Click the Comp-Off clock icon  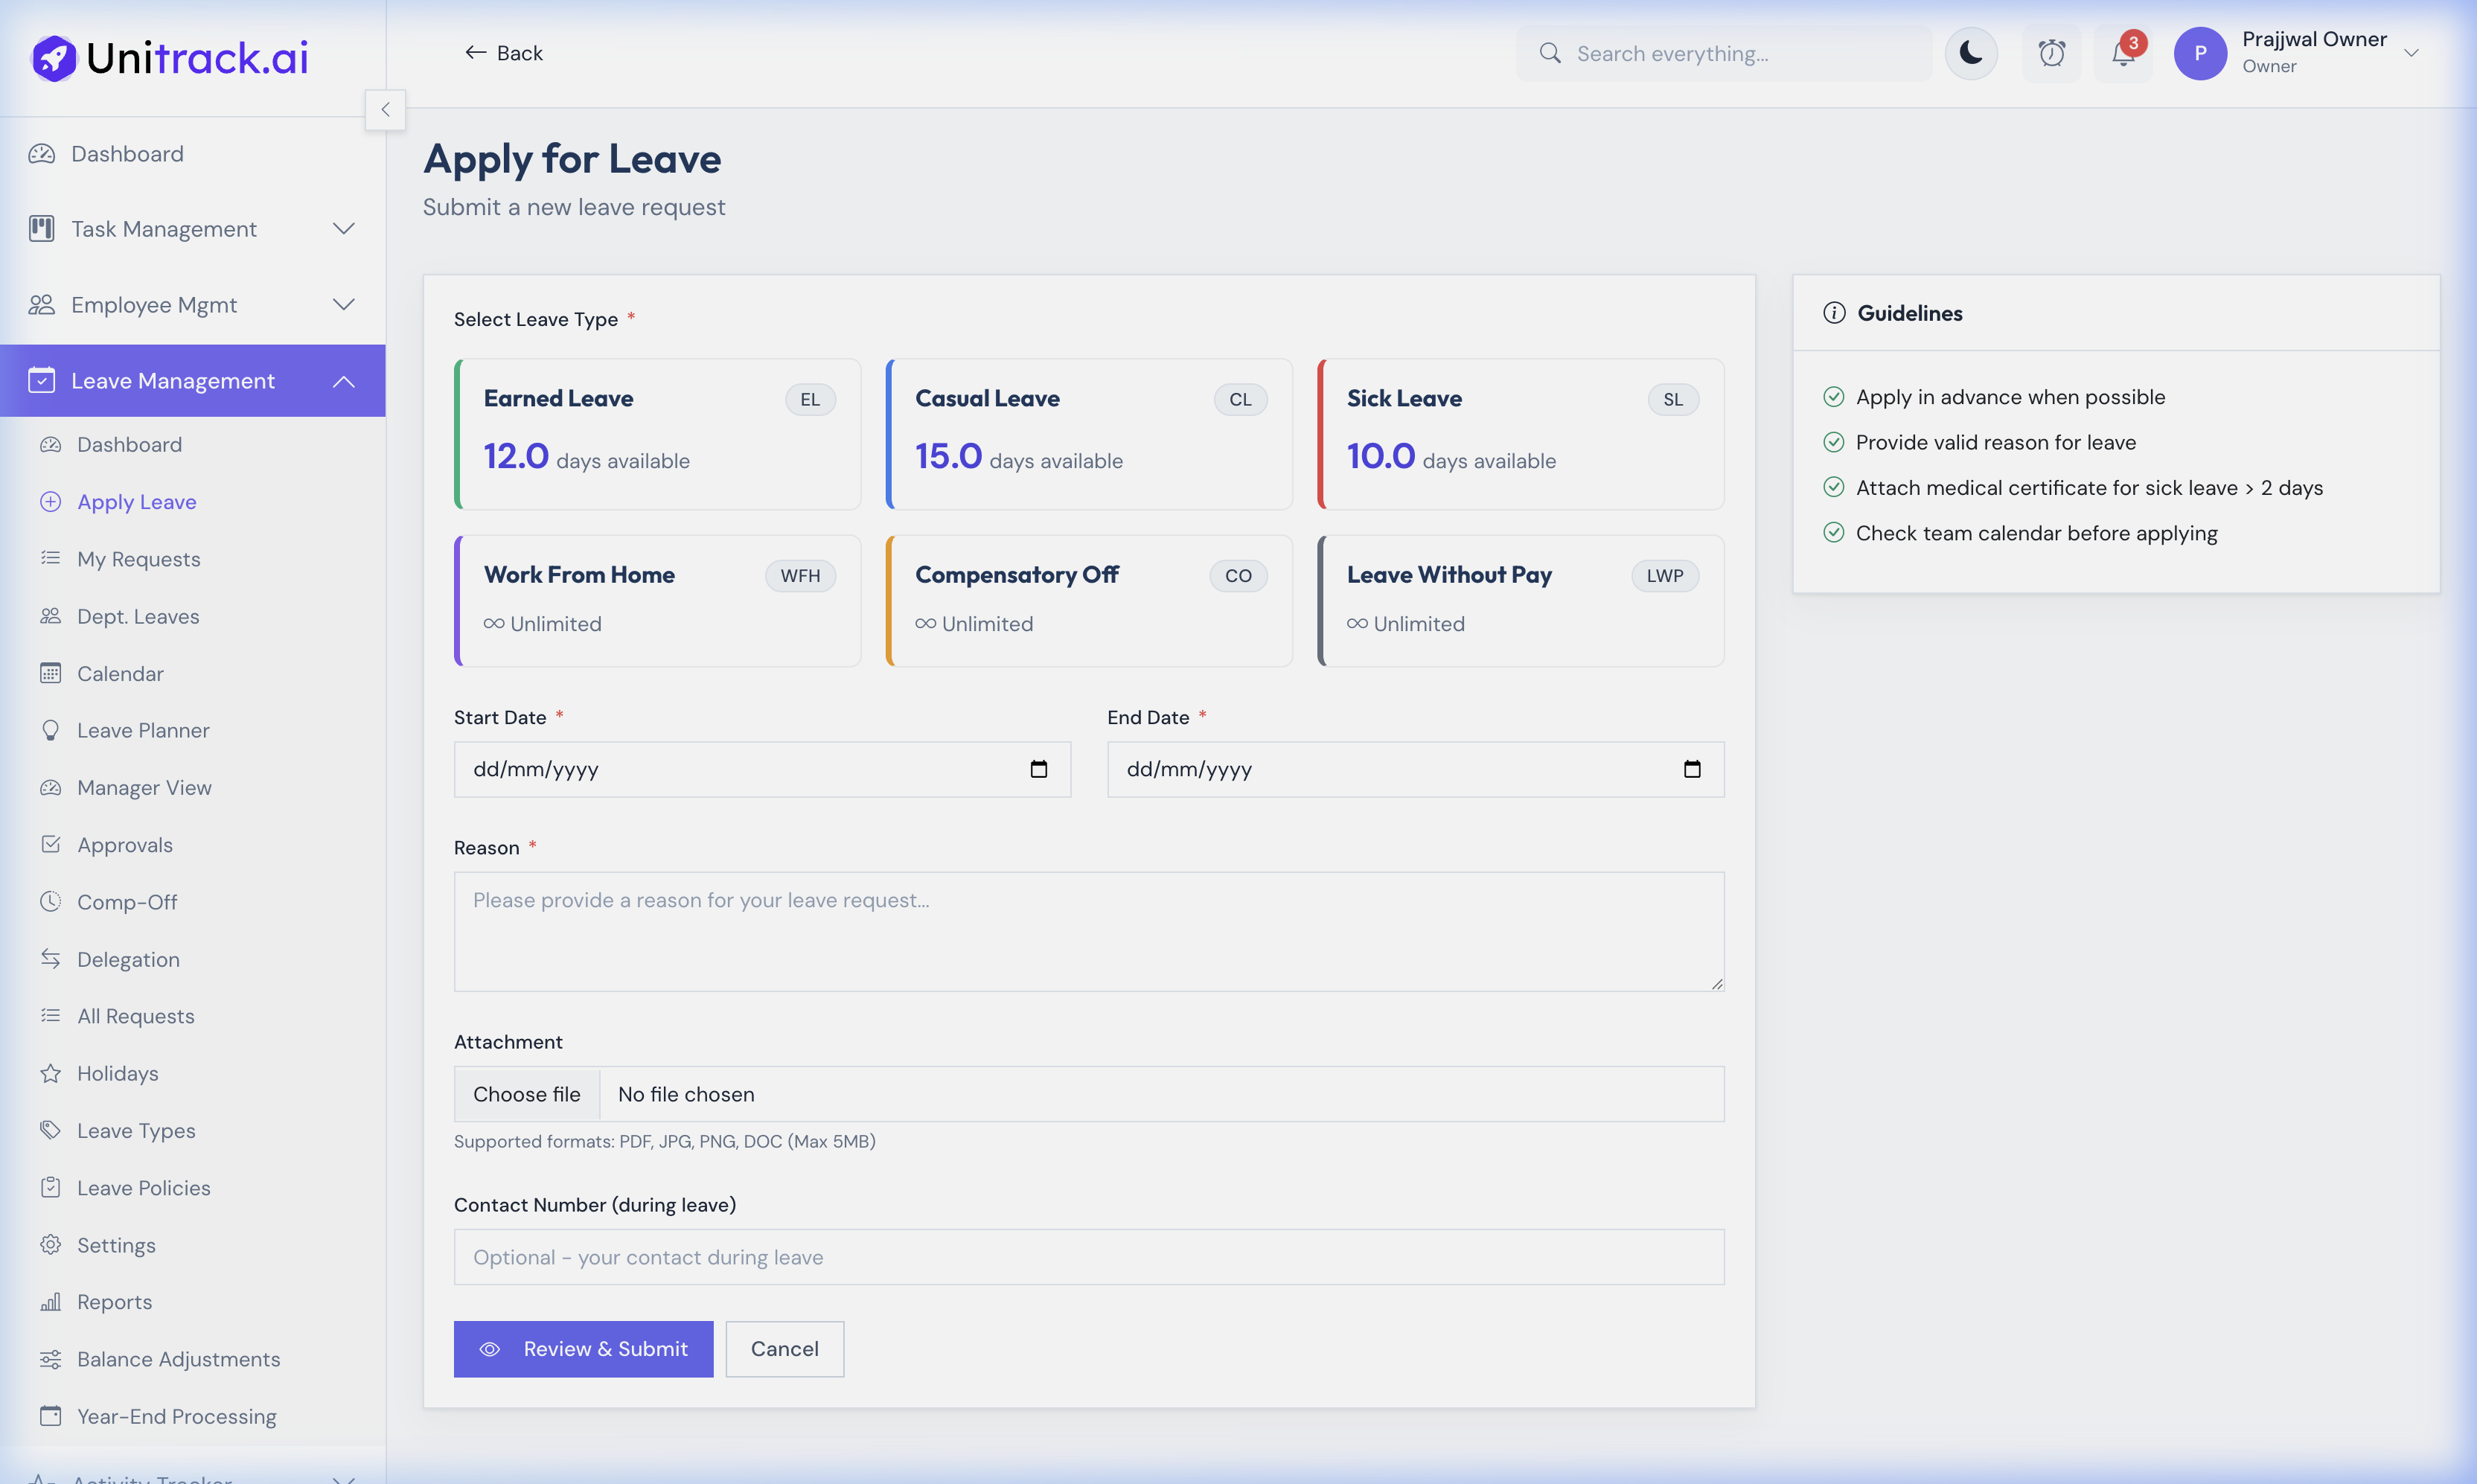click(52, 901)
